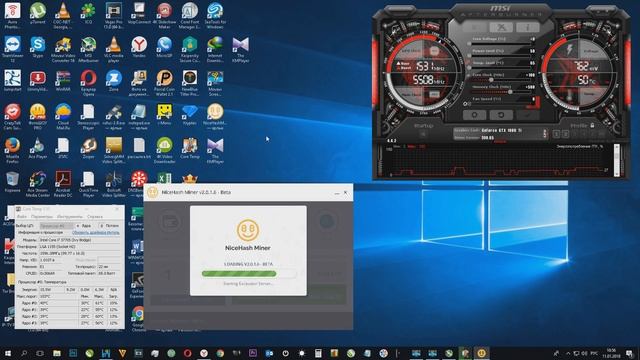Click the Memory Clock slider handle
The width and height of the screenshot is (640, 360).
(x=510, y=92)
